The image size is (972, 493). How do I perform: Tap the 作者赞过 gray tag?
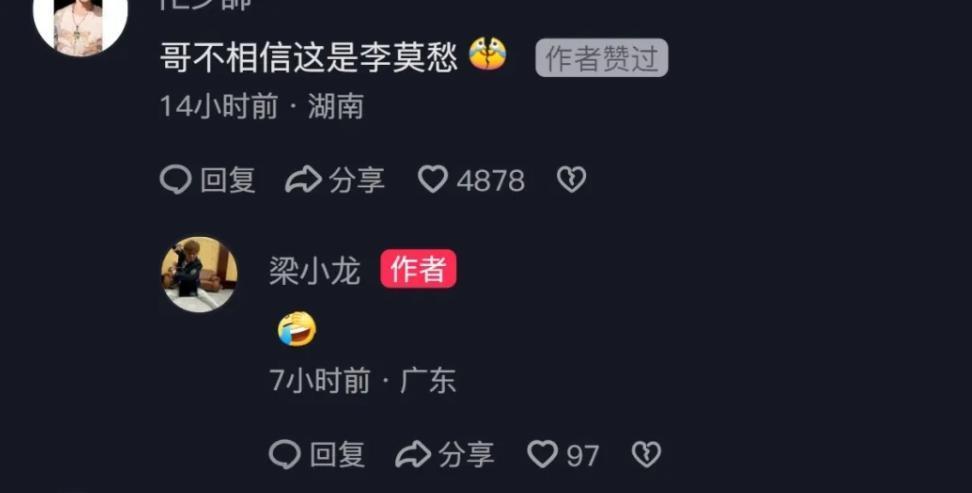point(602,58)
